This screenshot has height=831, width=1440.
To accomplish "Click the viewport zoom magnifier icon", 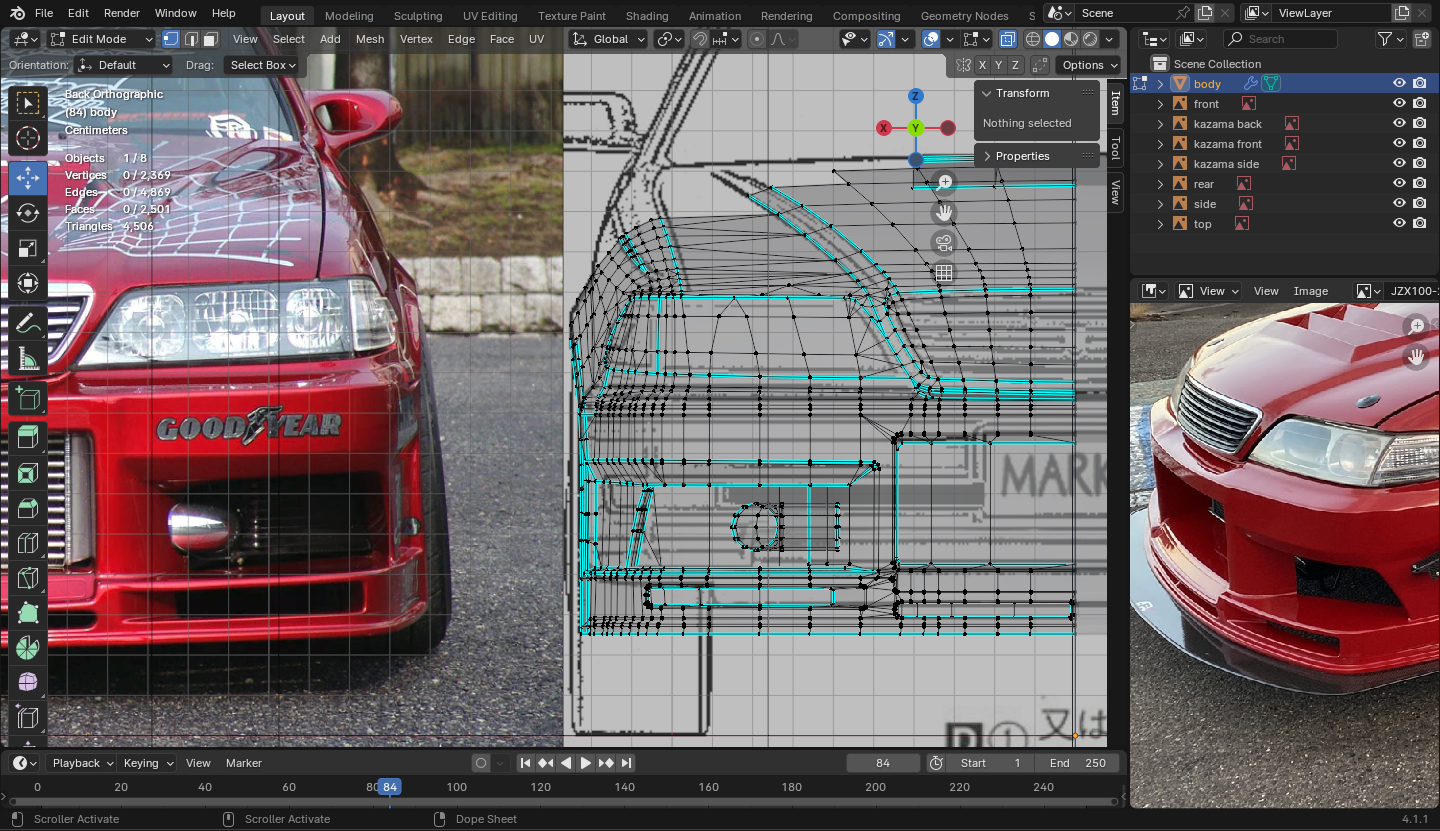I will [x=944, y=182].
